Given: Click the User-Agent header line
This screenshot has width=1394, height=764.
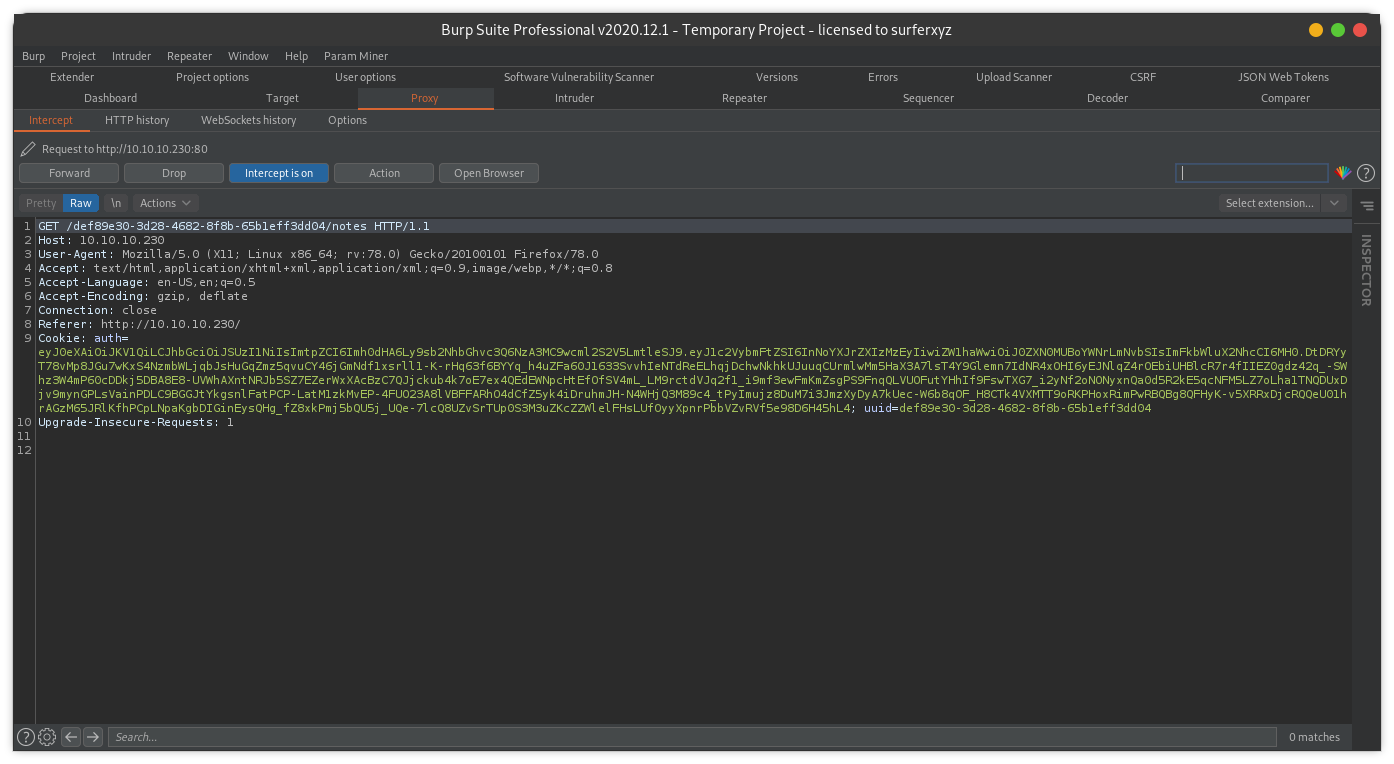Looking at the screenshot, I should [x=318, y=254].
